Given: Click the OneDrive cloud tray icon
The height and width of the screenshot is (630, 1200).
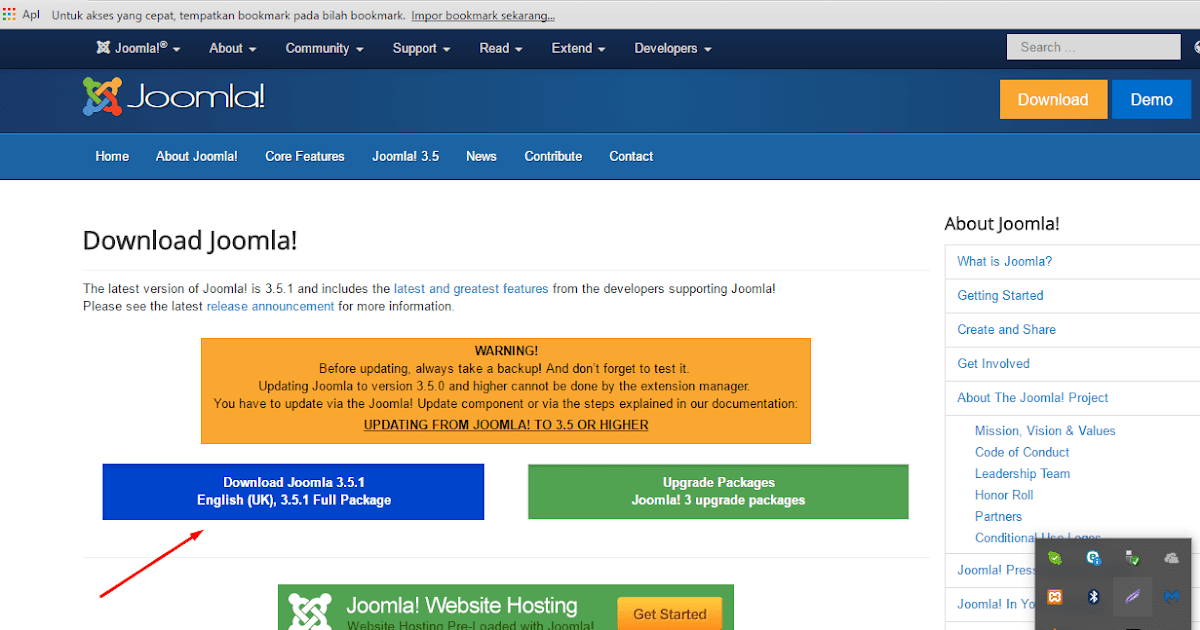Looking at the screenshot, I should [1172, 558].
